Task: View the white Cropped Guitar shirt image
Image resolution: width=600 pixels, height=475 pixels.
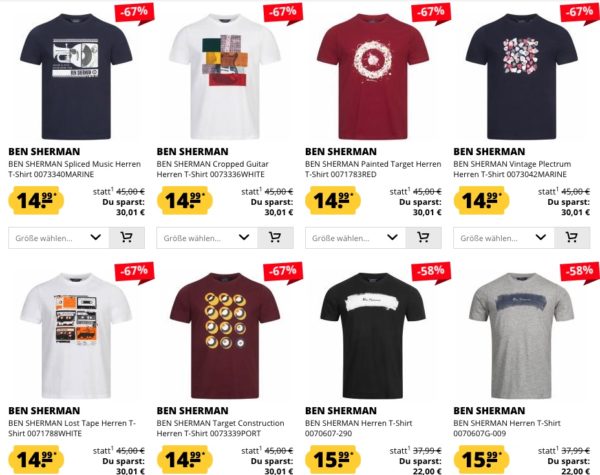Action: click(x=225, y=76)
